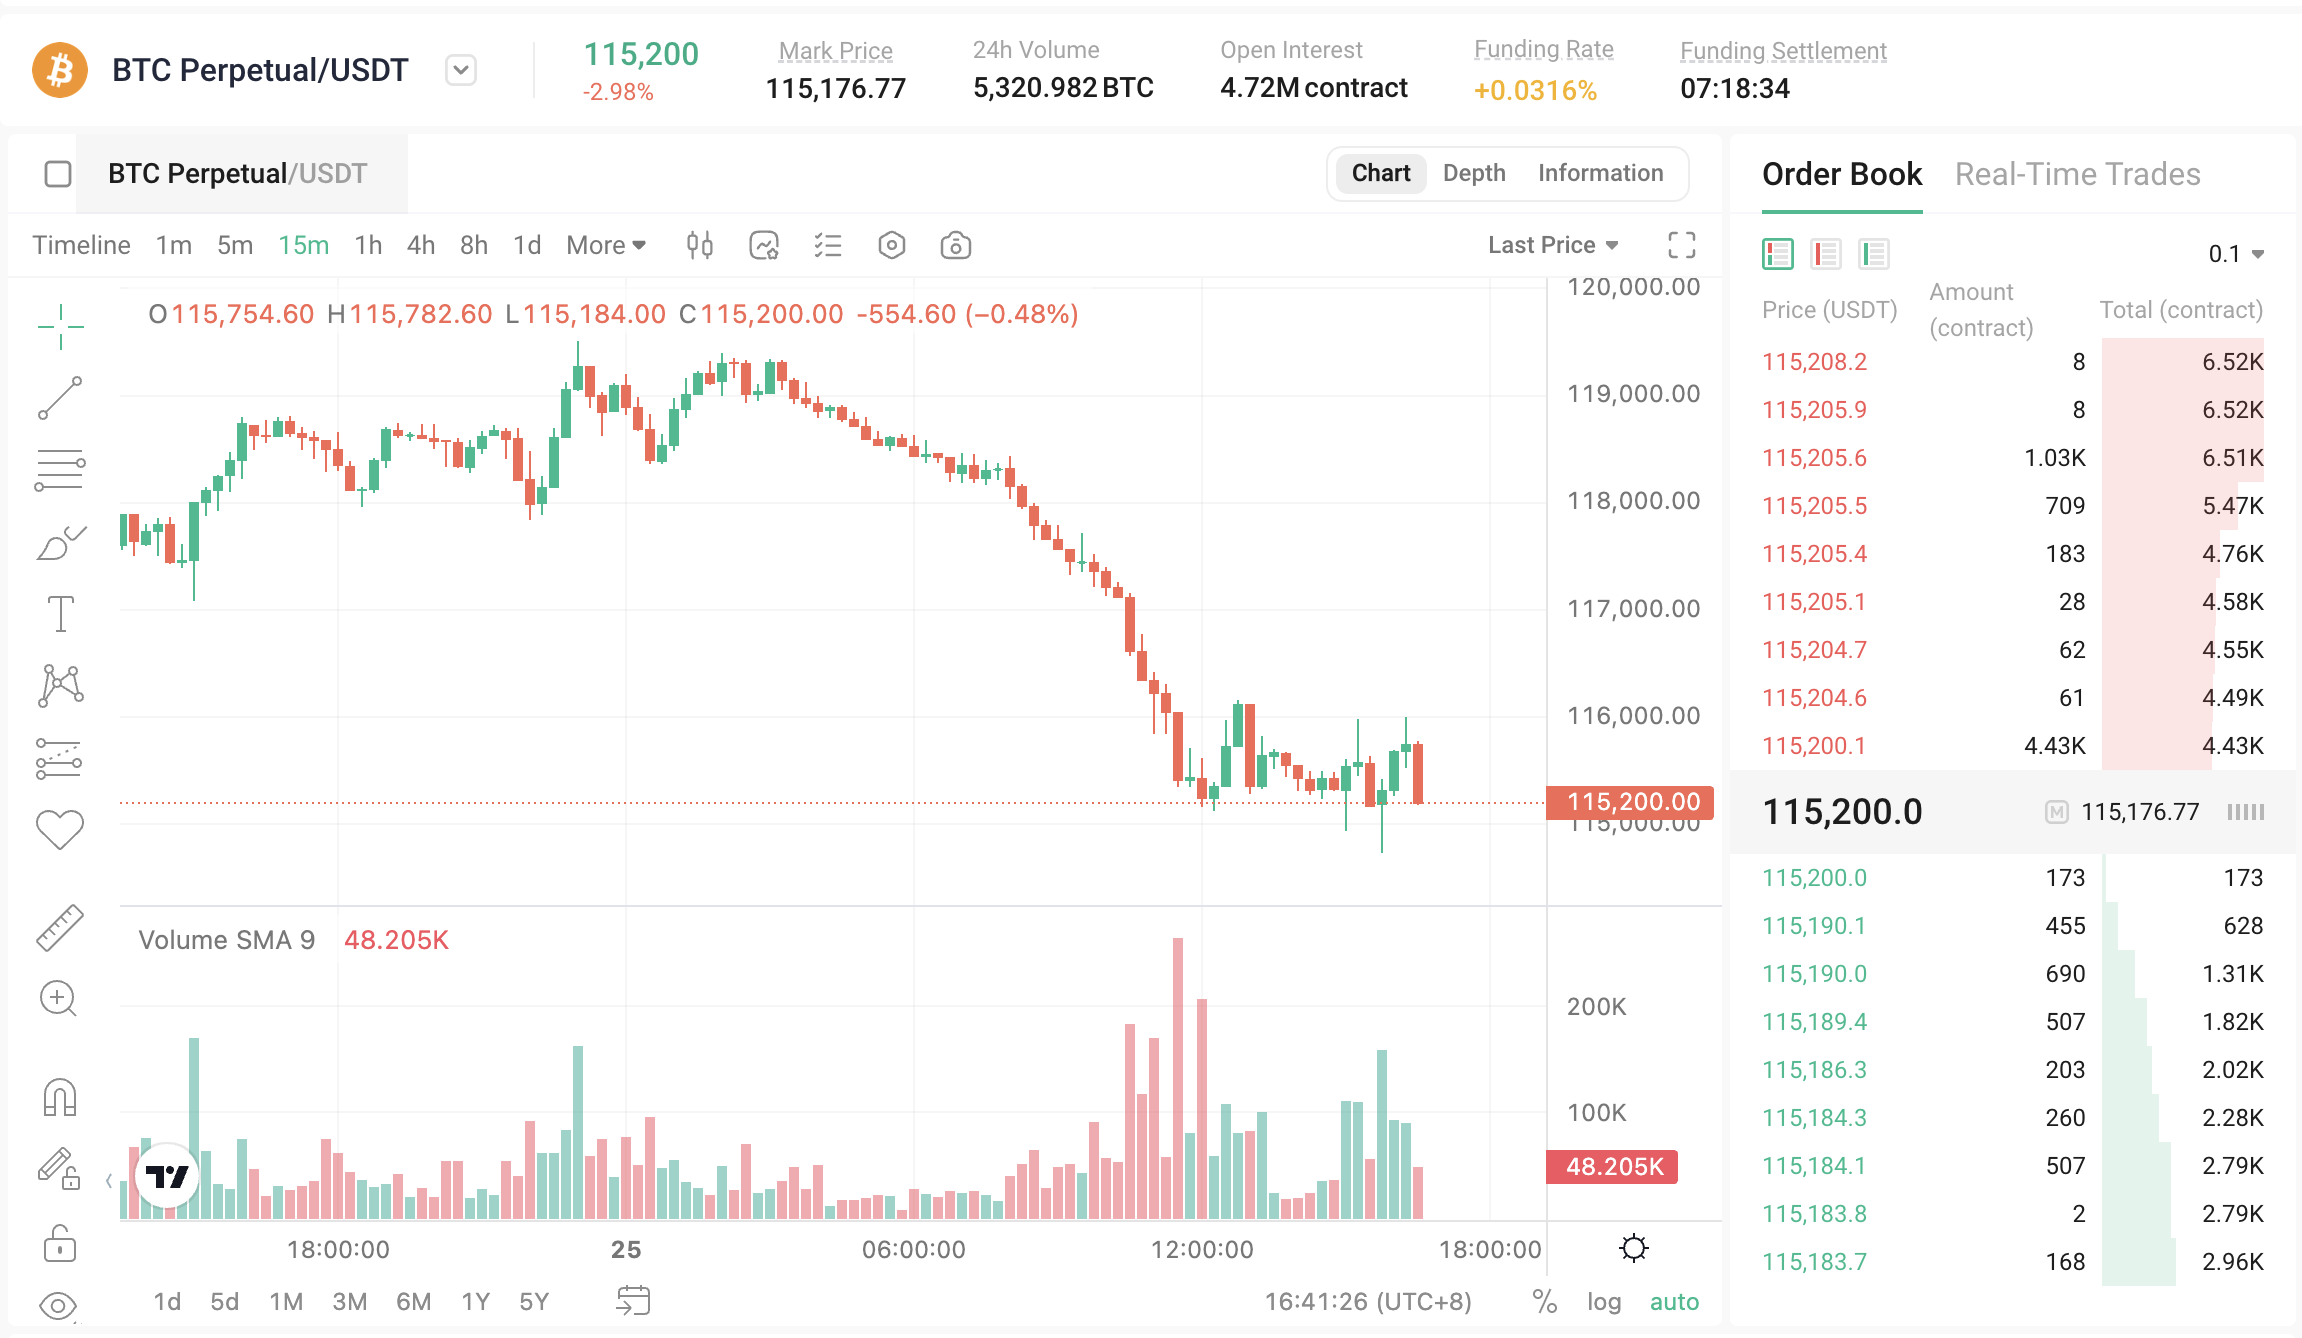The image size is (2302, 1338).
Task: Click the measure ruler tool
Action: (x=60, y=927)
